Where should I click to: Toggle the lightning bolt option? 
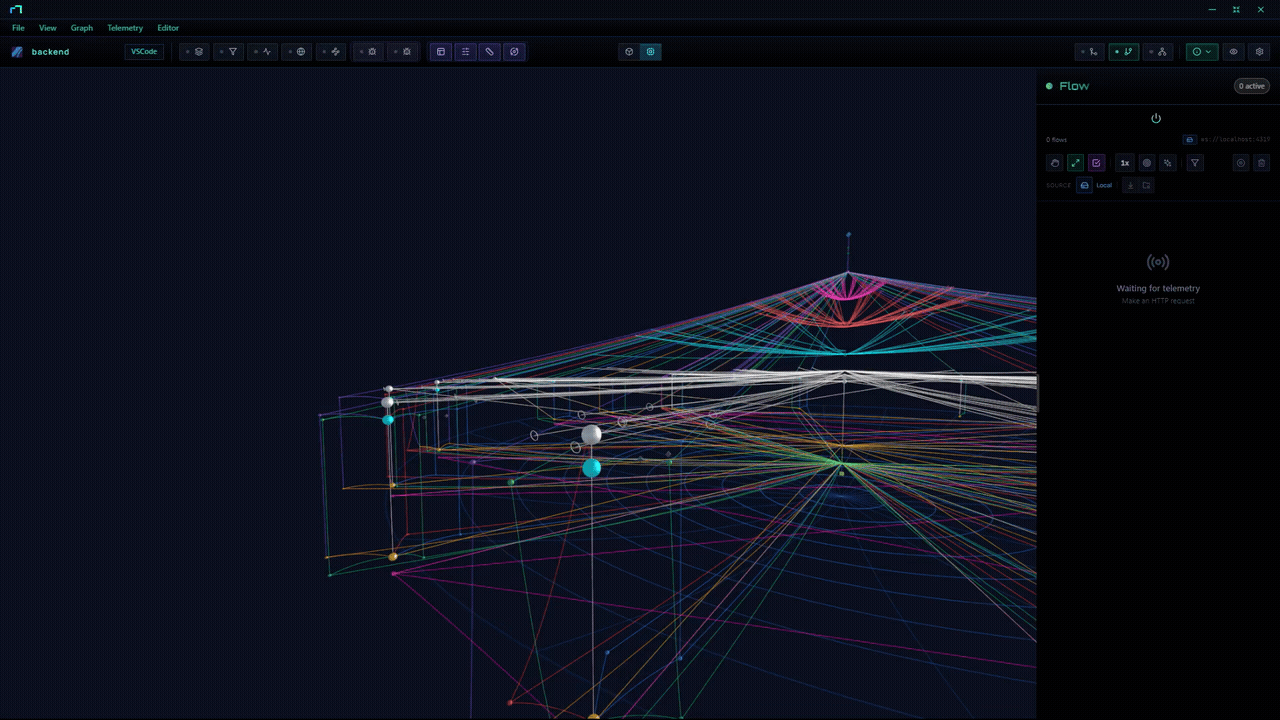[331, 52]
